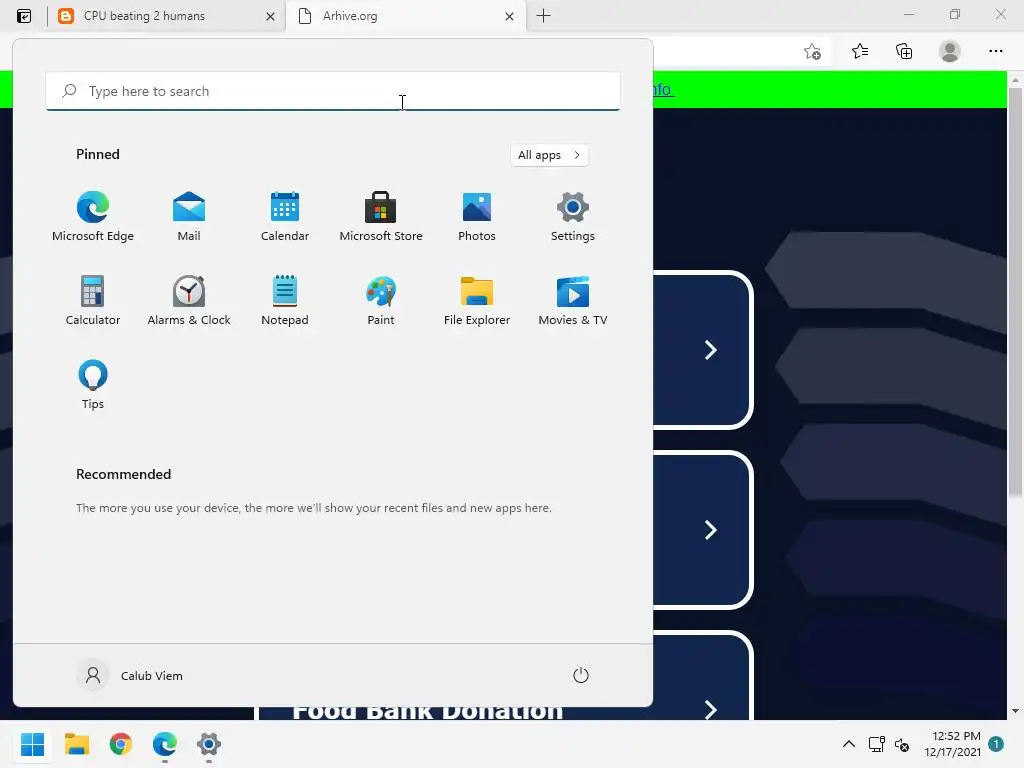Viewport: 1024px width, 768px height.
Task: Click the muted volume tray icon
Action: tap(902, 744)
